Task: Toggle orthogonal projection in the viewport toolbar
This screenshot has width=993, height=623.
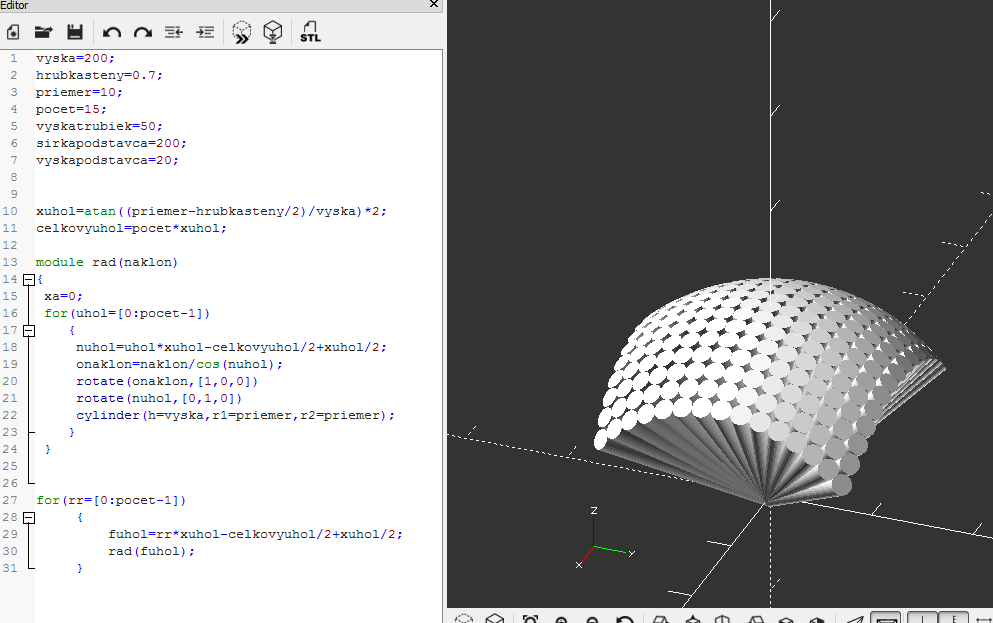Action: click(885, 618)
